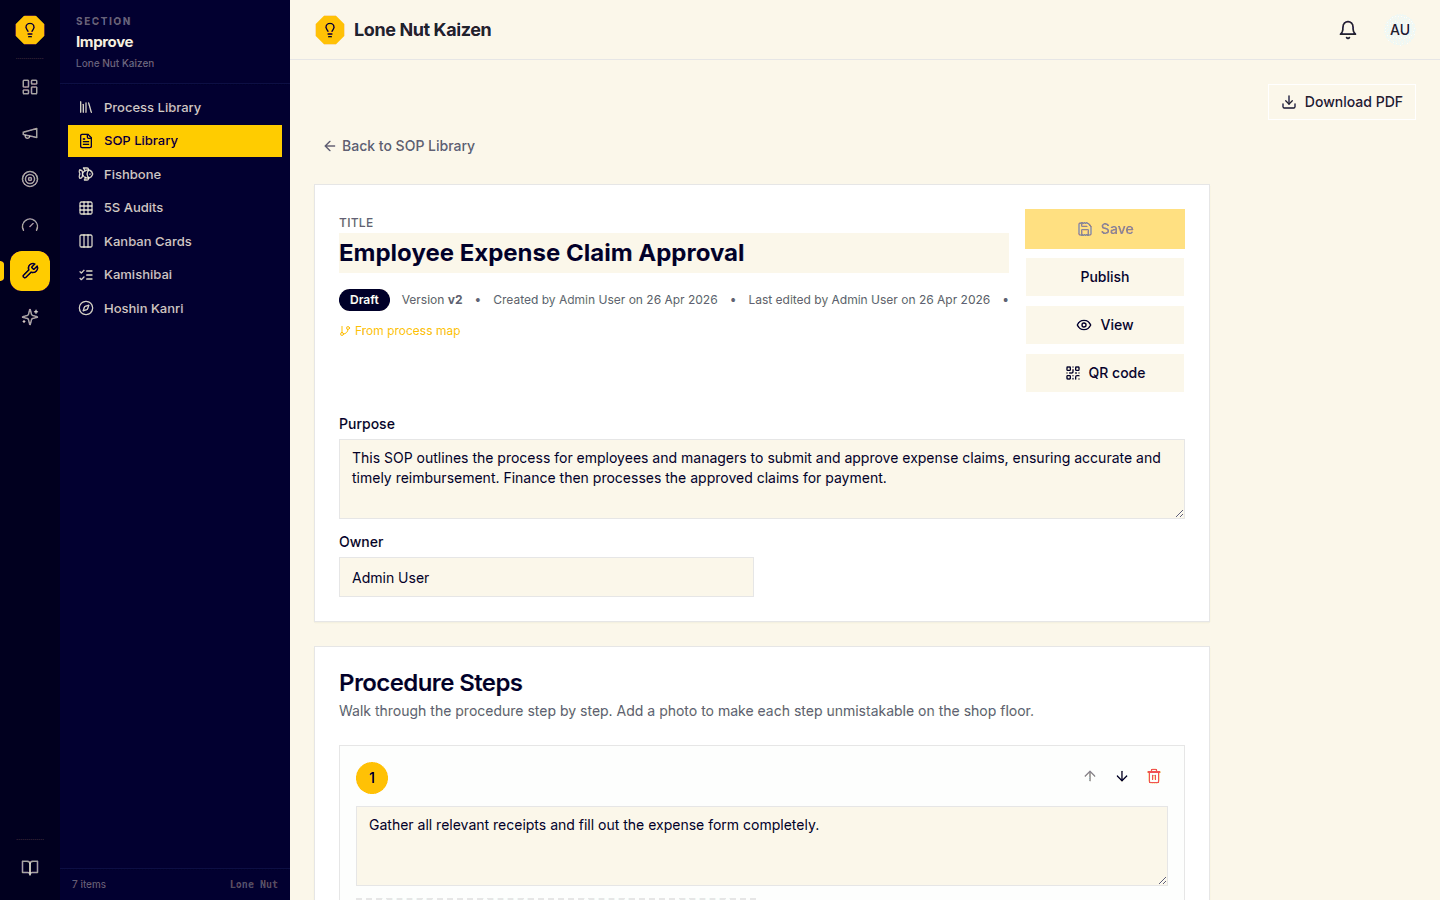
Task: Follow the From process map link
Action: pyautogui.click(x=400, y=331)
